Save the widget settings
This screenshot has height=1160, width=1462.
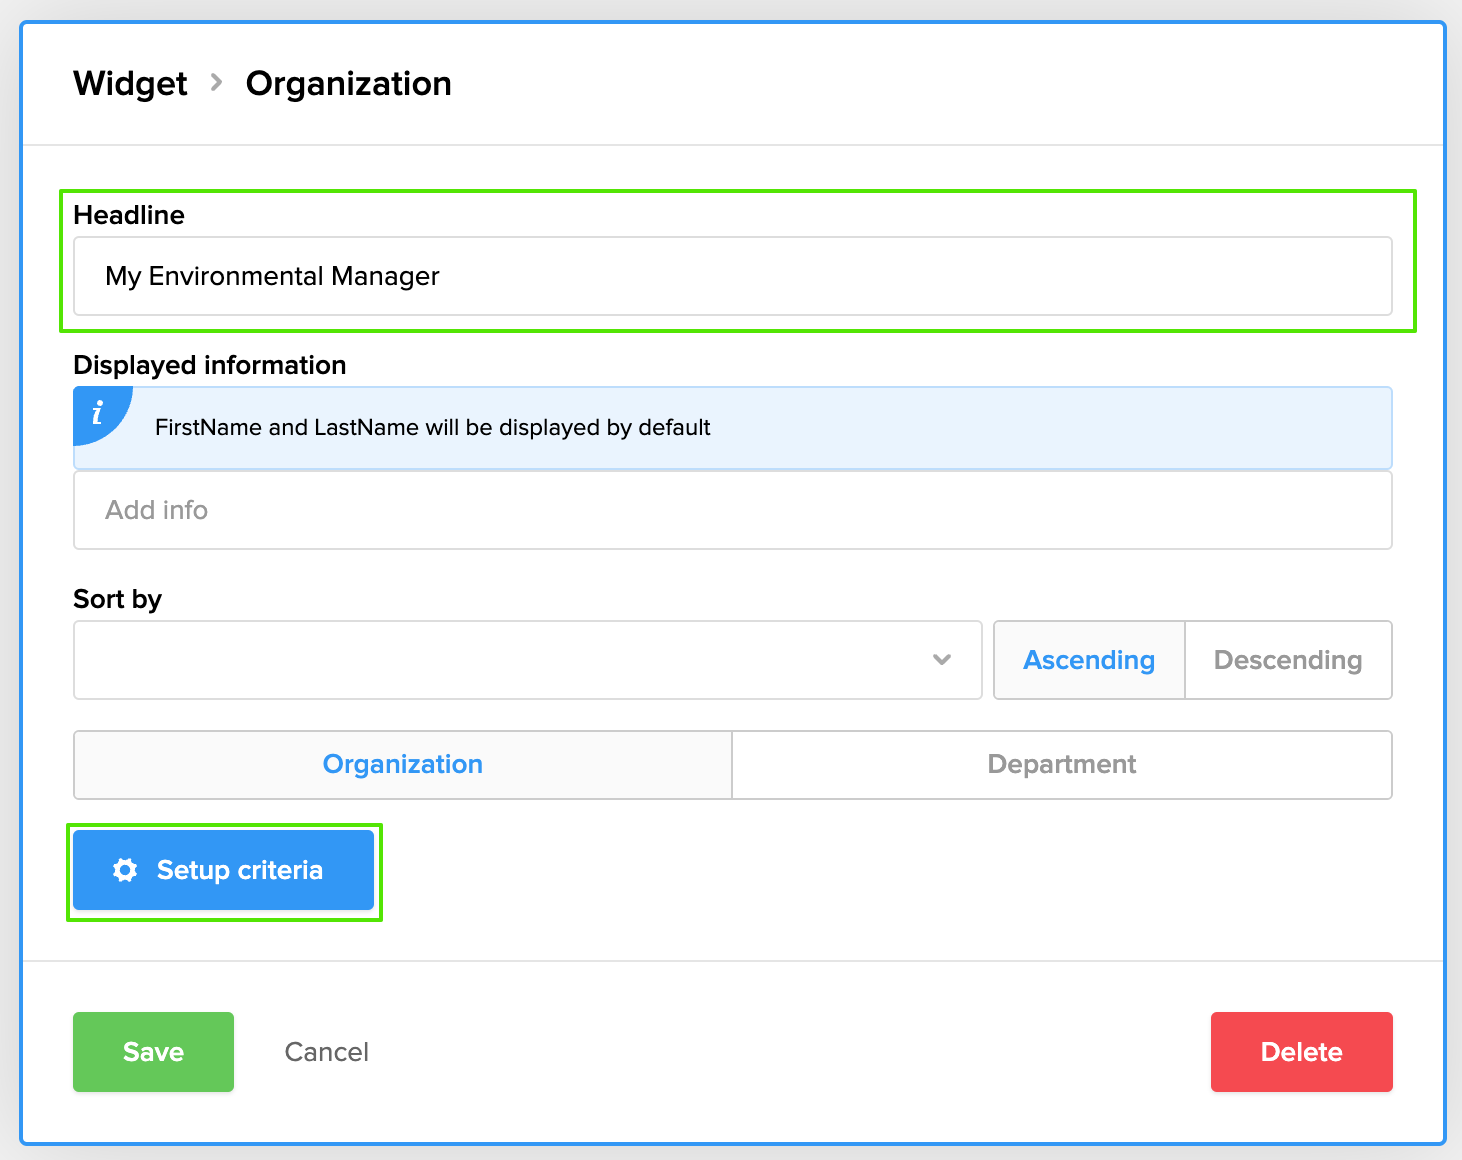tap(153, 1052)
